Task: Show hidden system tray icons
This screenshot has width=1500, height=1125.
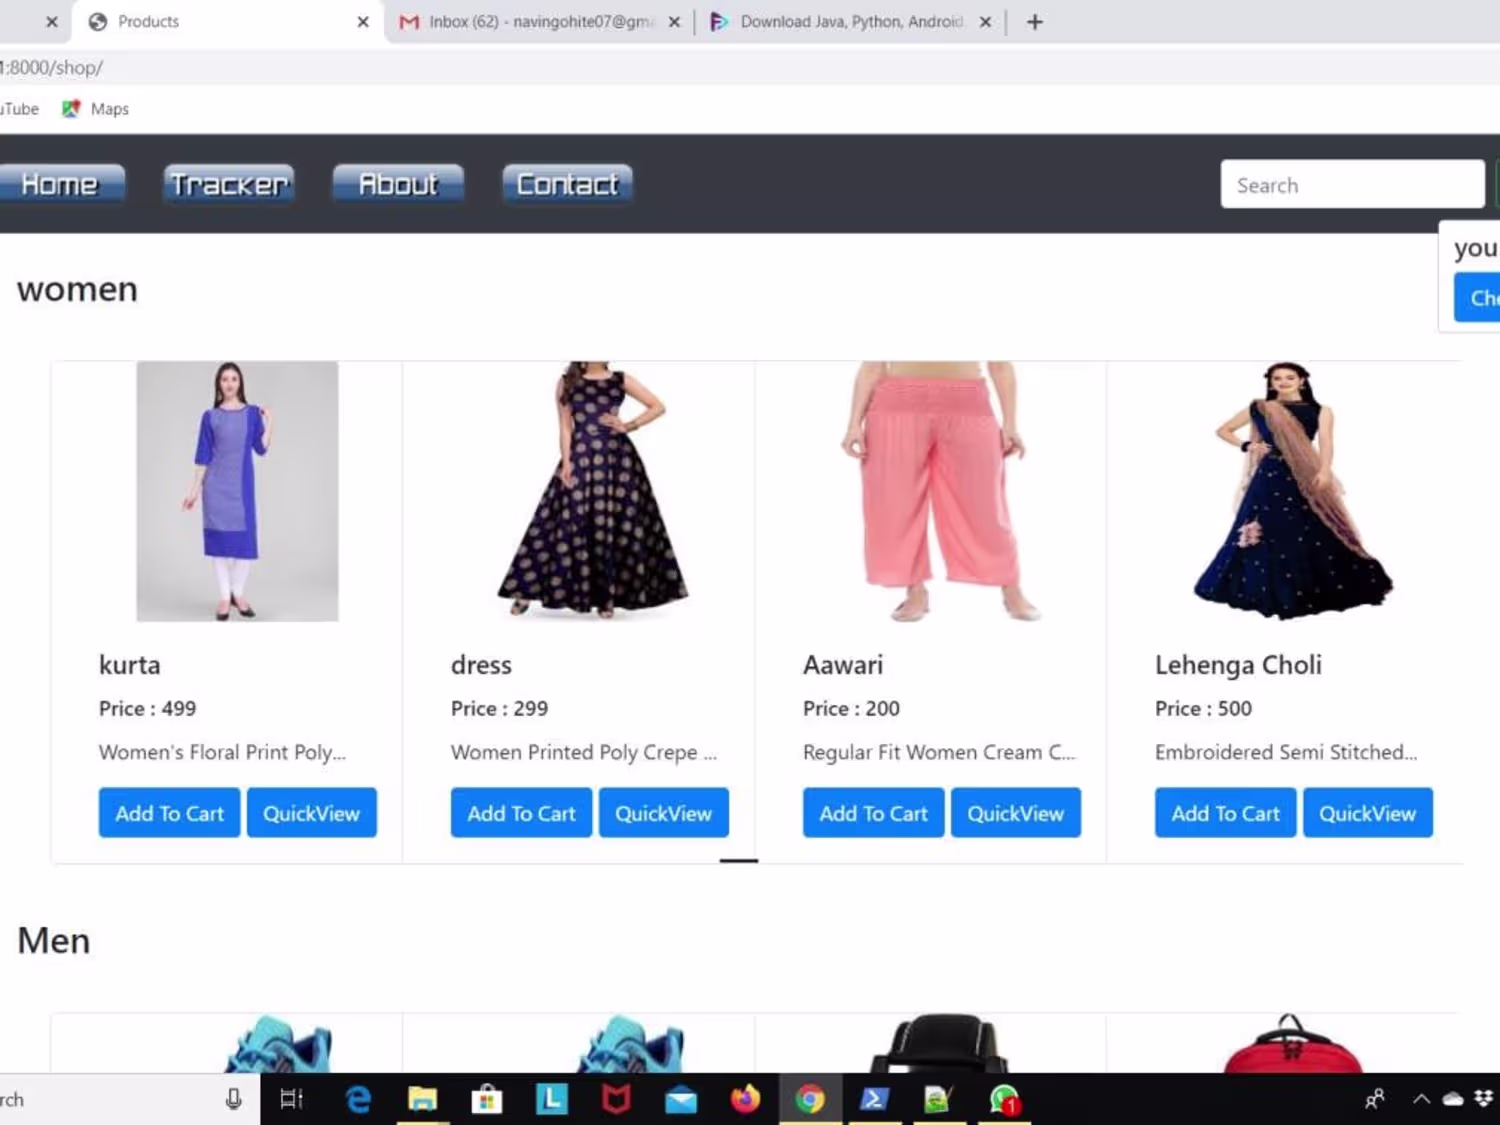Action: [1421, 1099]
